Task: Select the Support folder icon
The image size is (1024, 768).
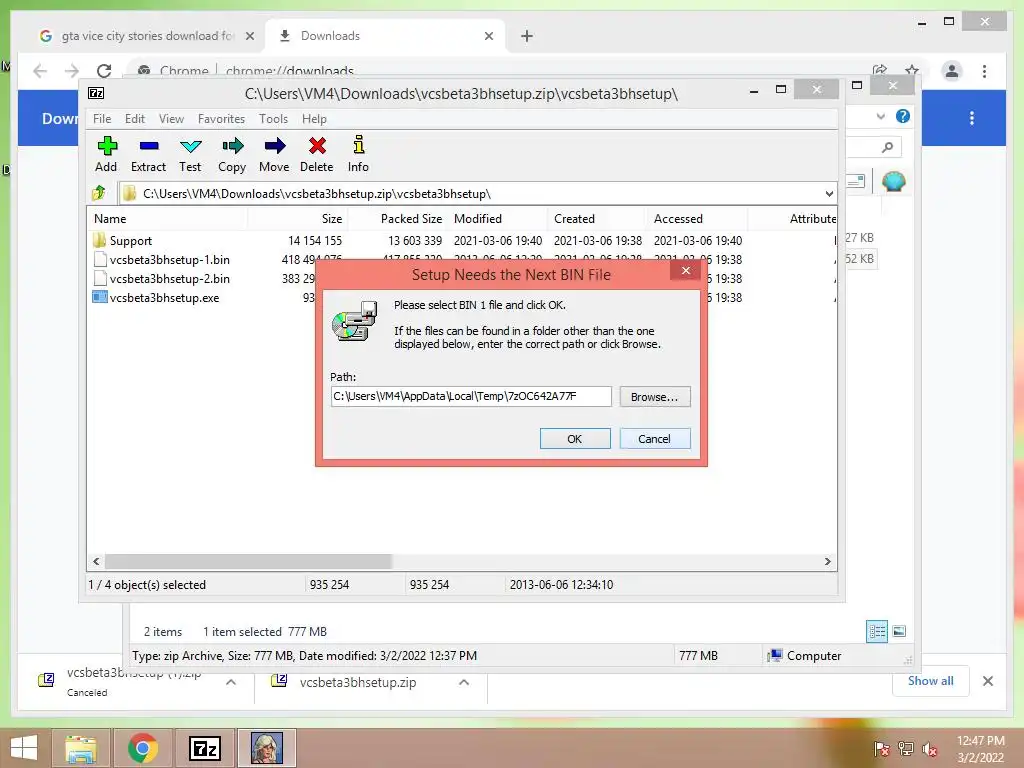Action: [x=99, y=240]
